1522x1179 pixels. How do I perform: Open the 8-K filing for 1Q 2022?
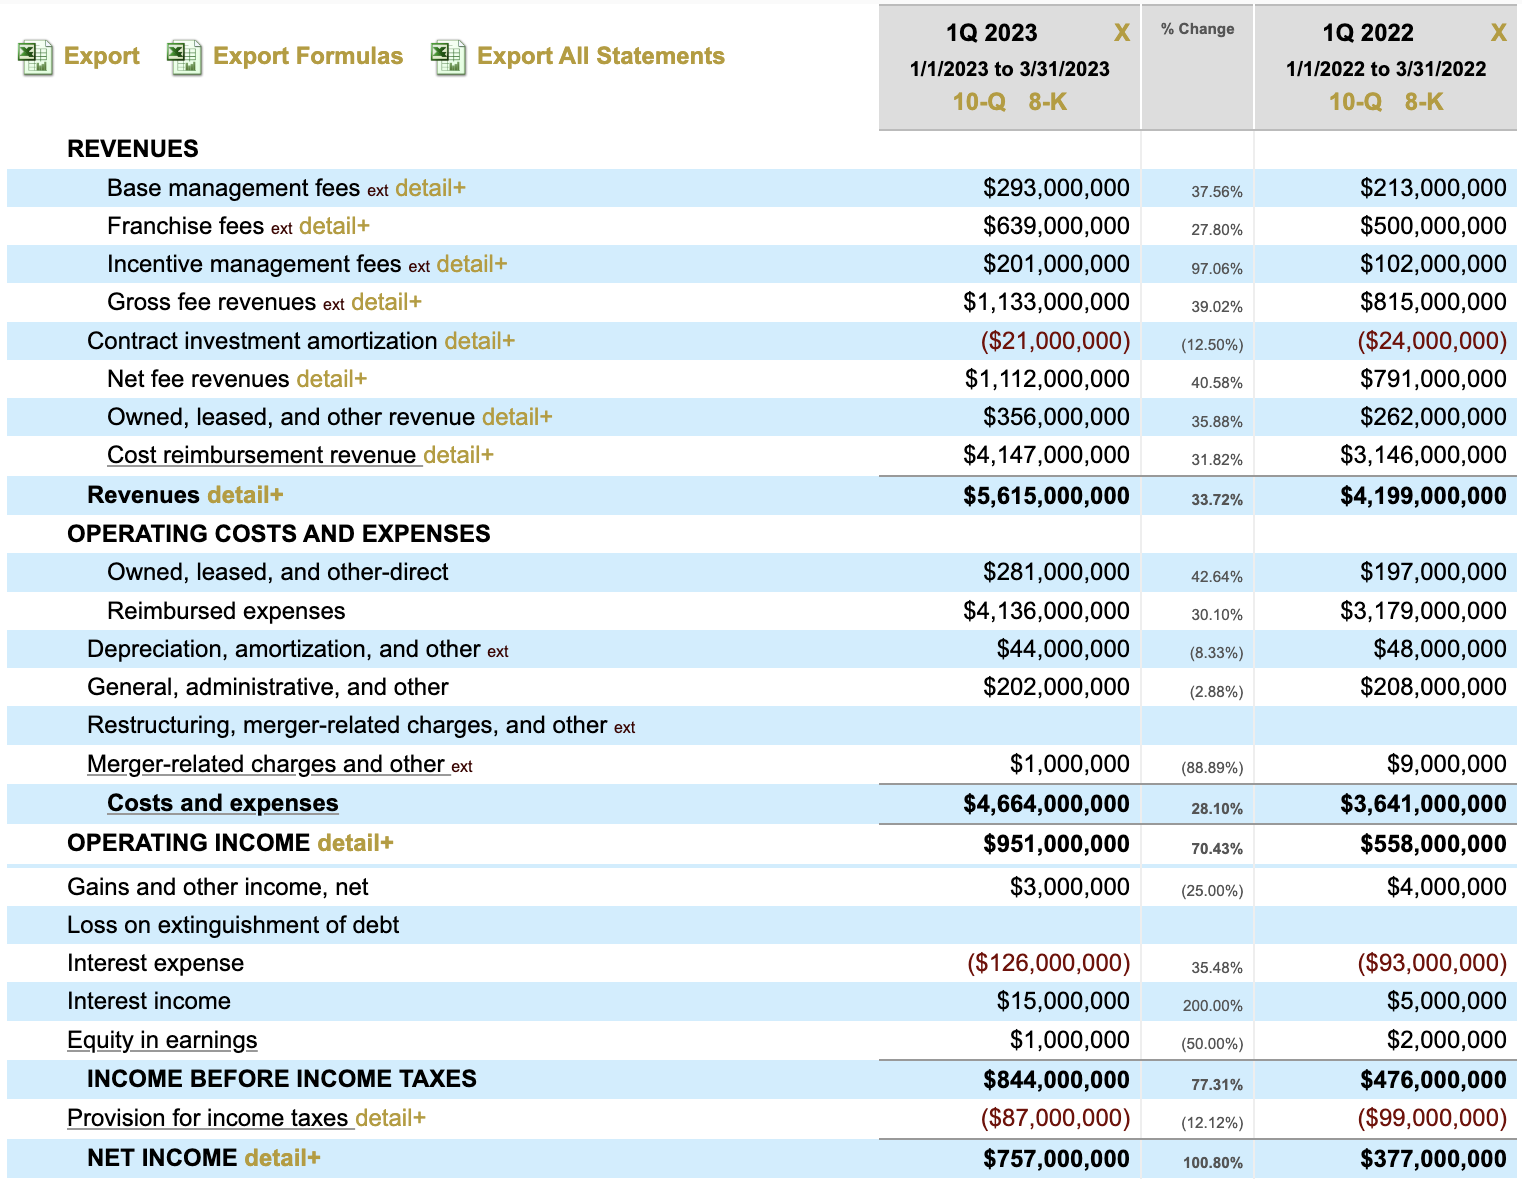pyautogui.click(x=1423, y=102)
